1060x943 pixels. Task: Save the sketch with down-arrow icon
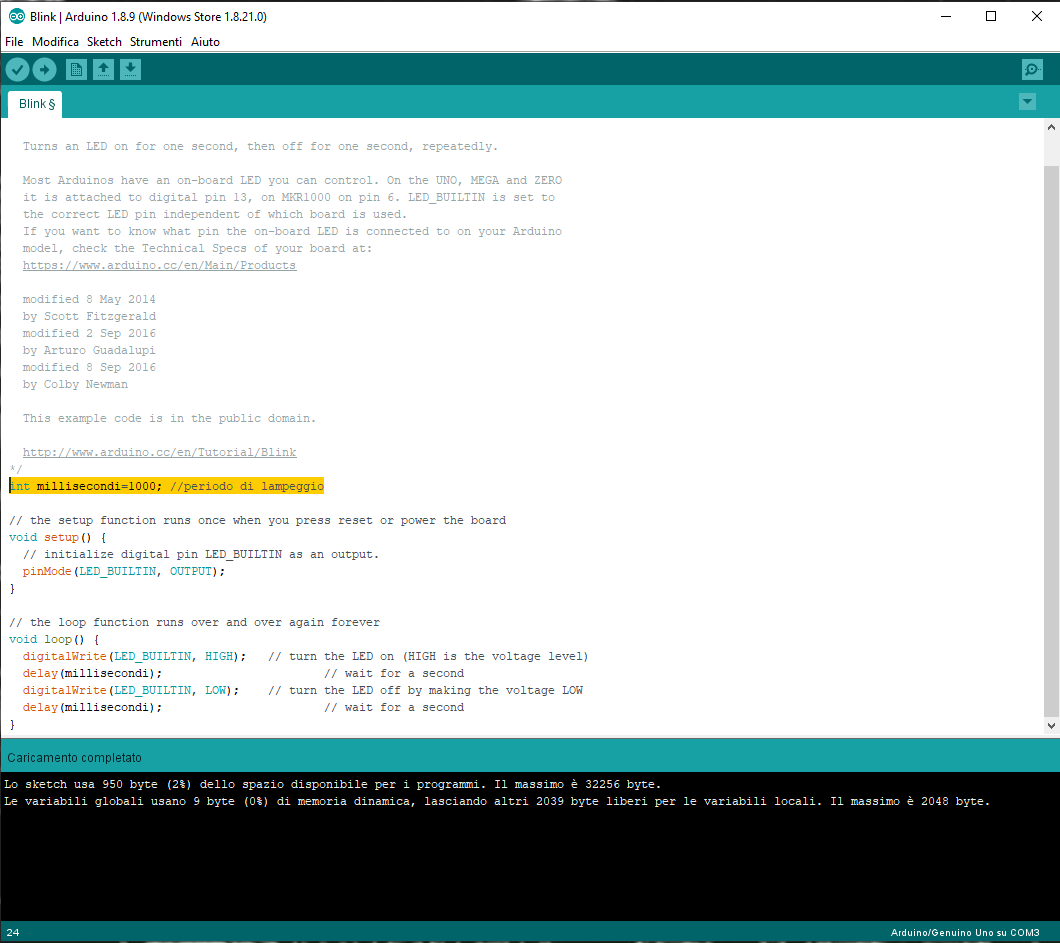[131, 69]
